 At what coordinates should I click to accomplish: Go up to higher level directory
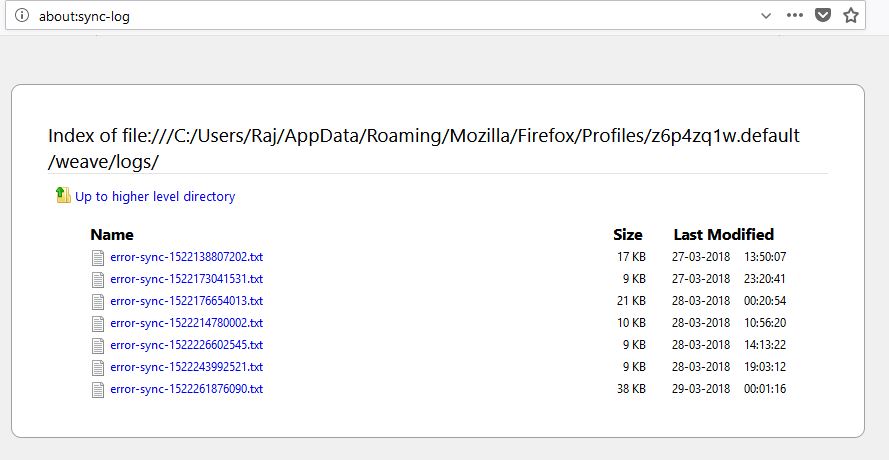[x=155, y=197]
